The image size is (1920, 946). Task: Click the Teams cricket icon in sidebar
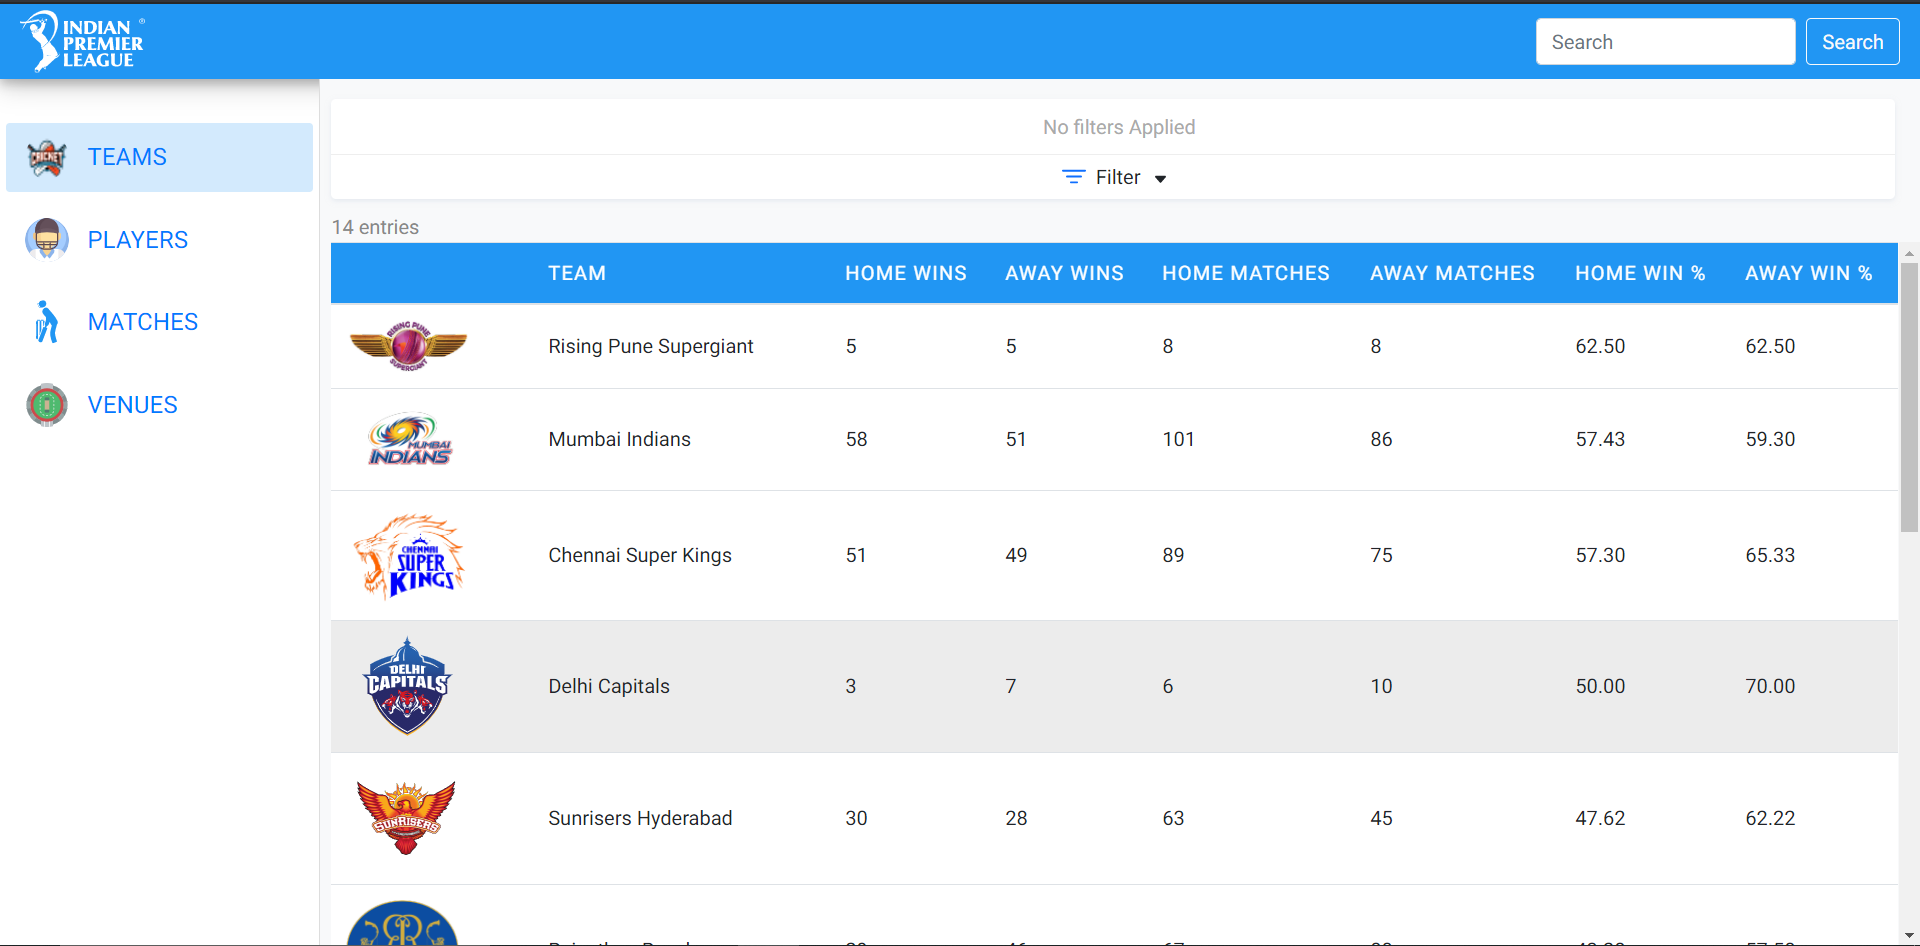click(46, 158)
